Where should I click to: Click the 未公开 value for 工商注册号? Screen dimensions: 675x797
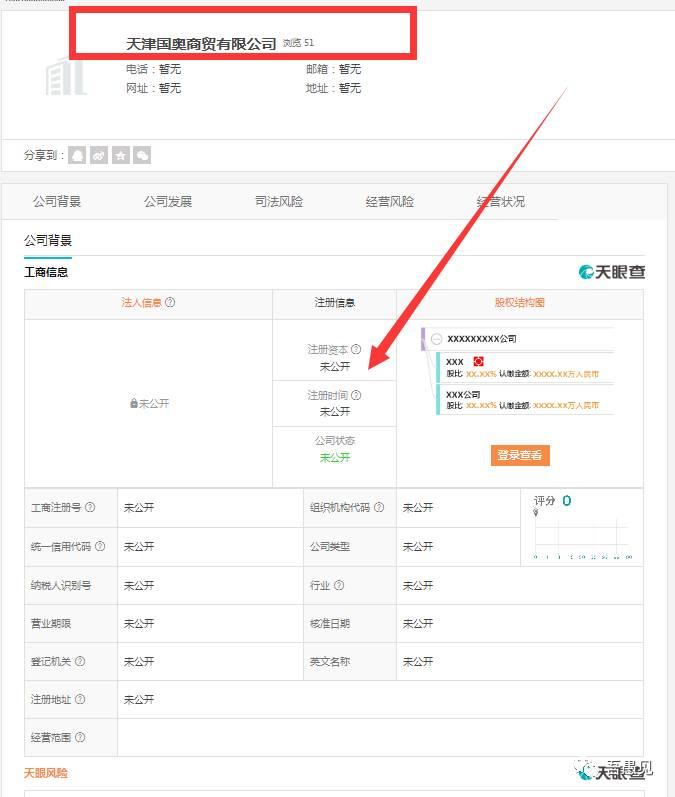coord(139,507)
